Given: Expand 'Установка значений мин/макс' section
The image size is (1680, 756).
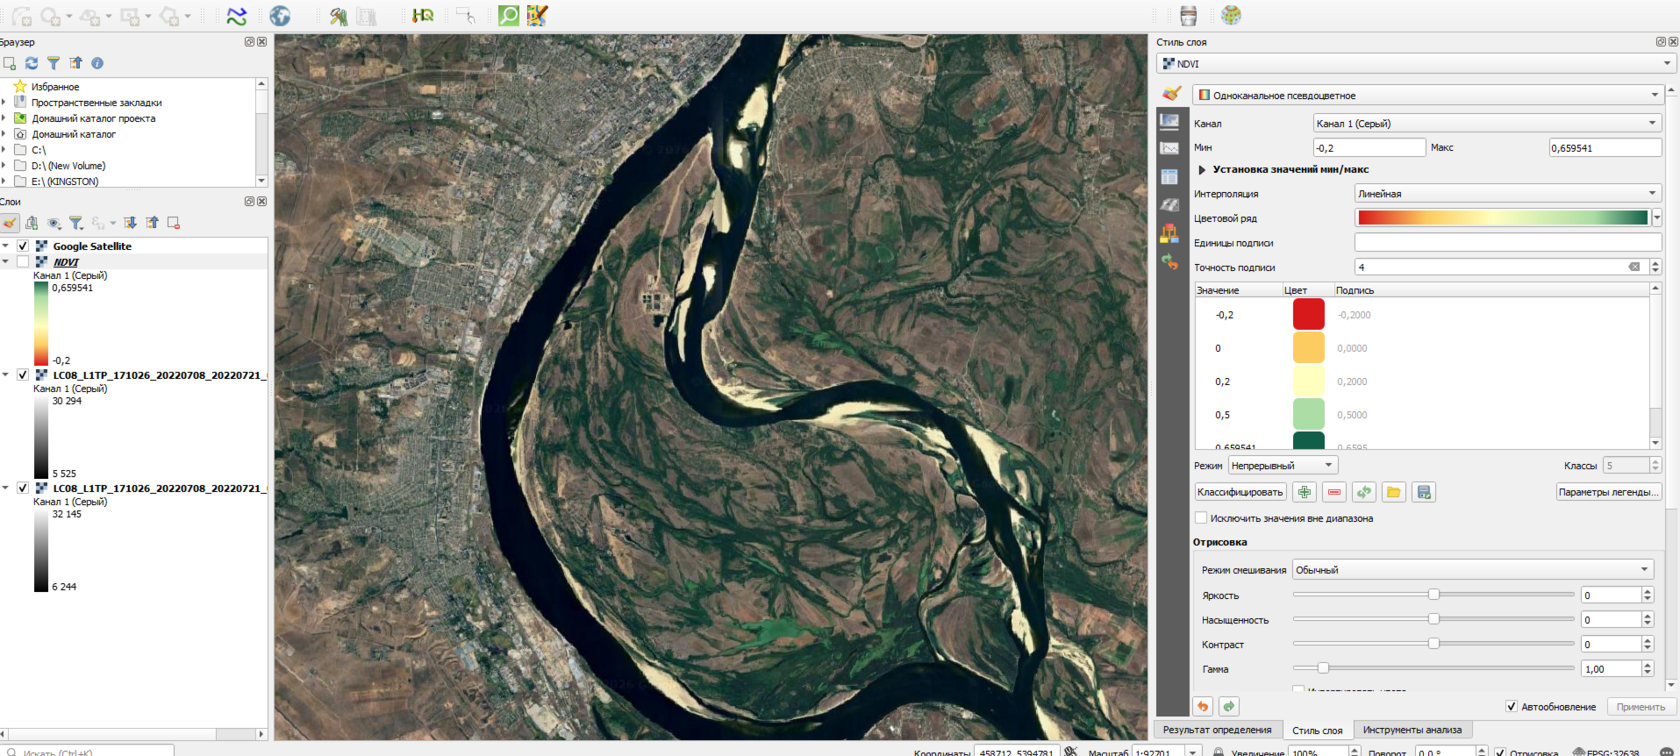Looking at the screenshot, I should 1202,170.
